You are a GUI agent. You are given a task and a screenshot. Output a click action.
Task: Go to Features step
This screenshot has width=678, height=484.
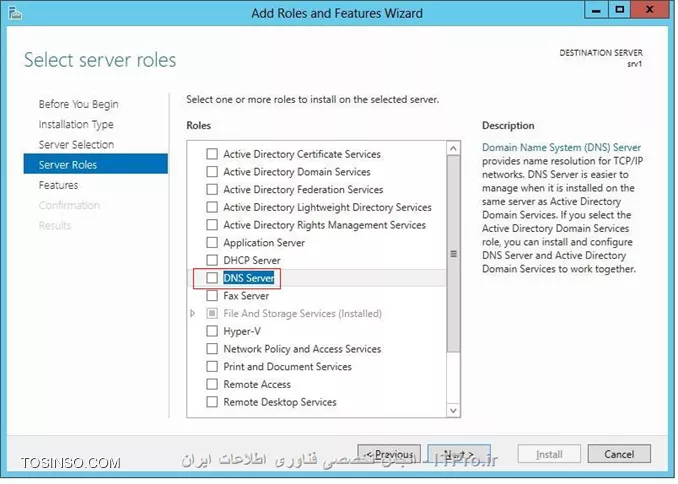coord(58,185)
